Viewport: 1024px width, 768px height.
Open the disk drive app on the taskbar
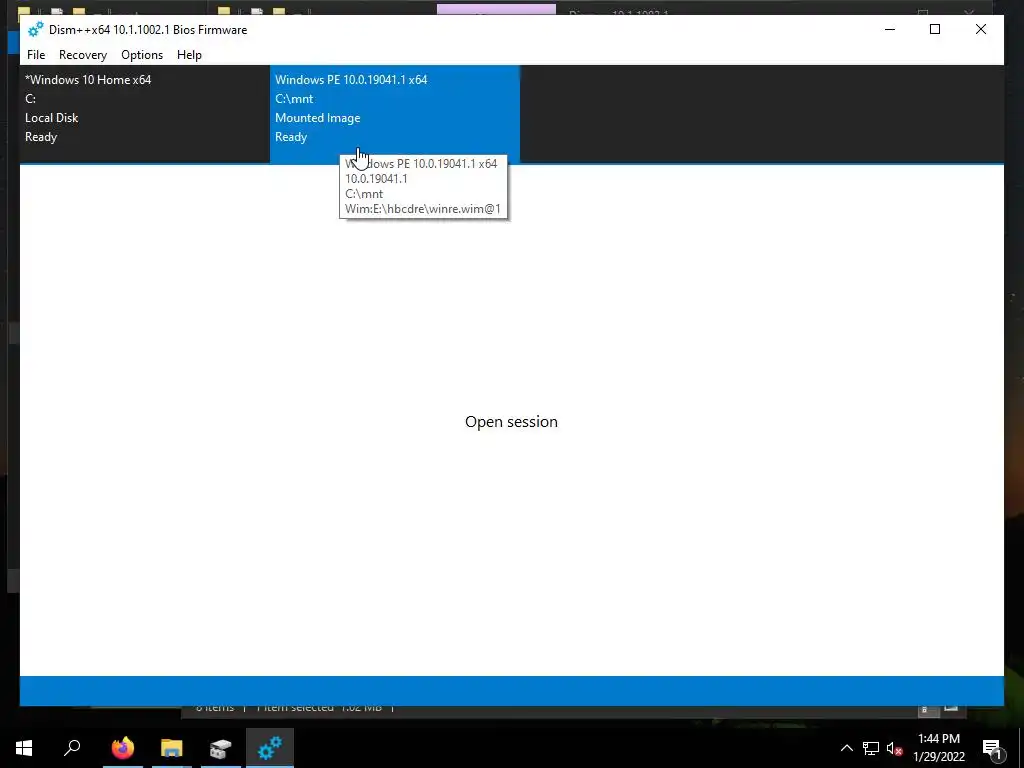tap(221, 748)
